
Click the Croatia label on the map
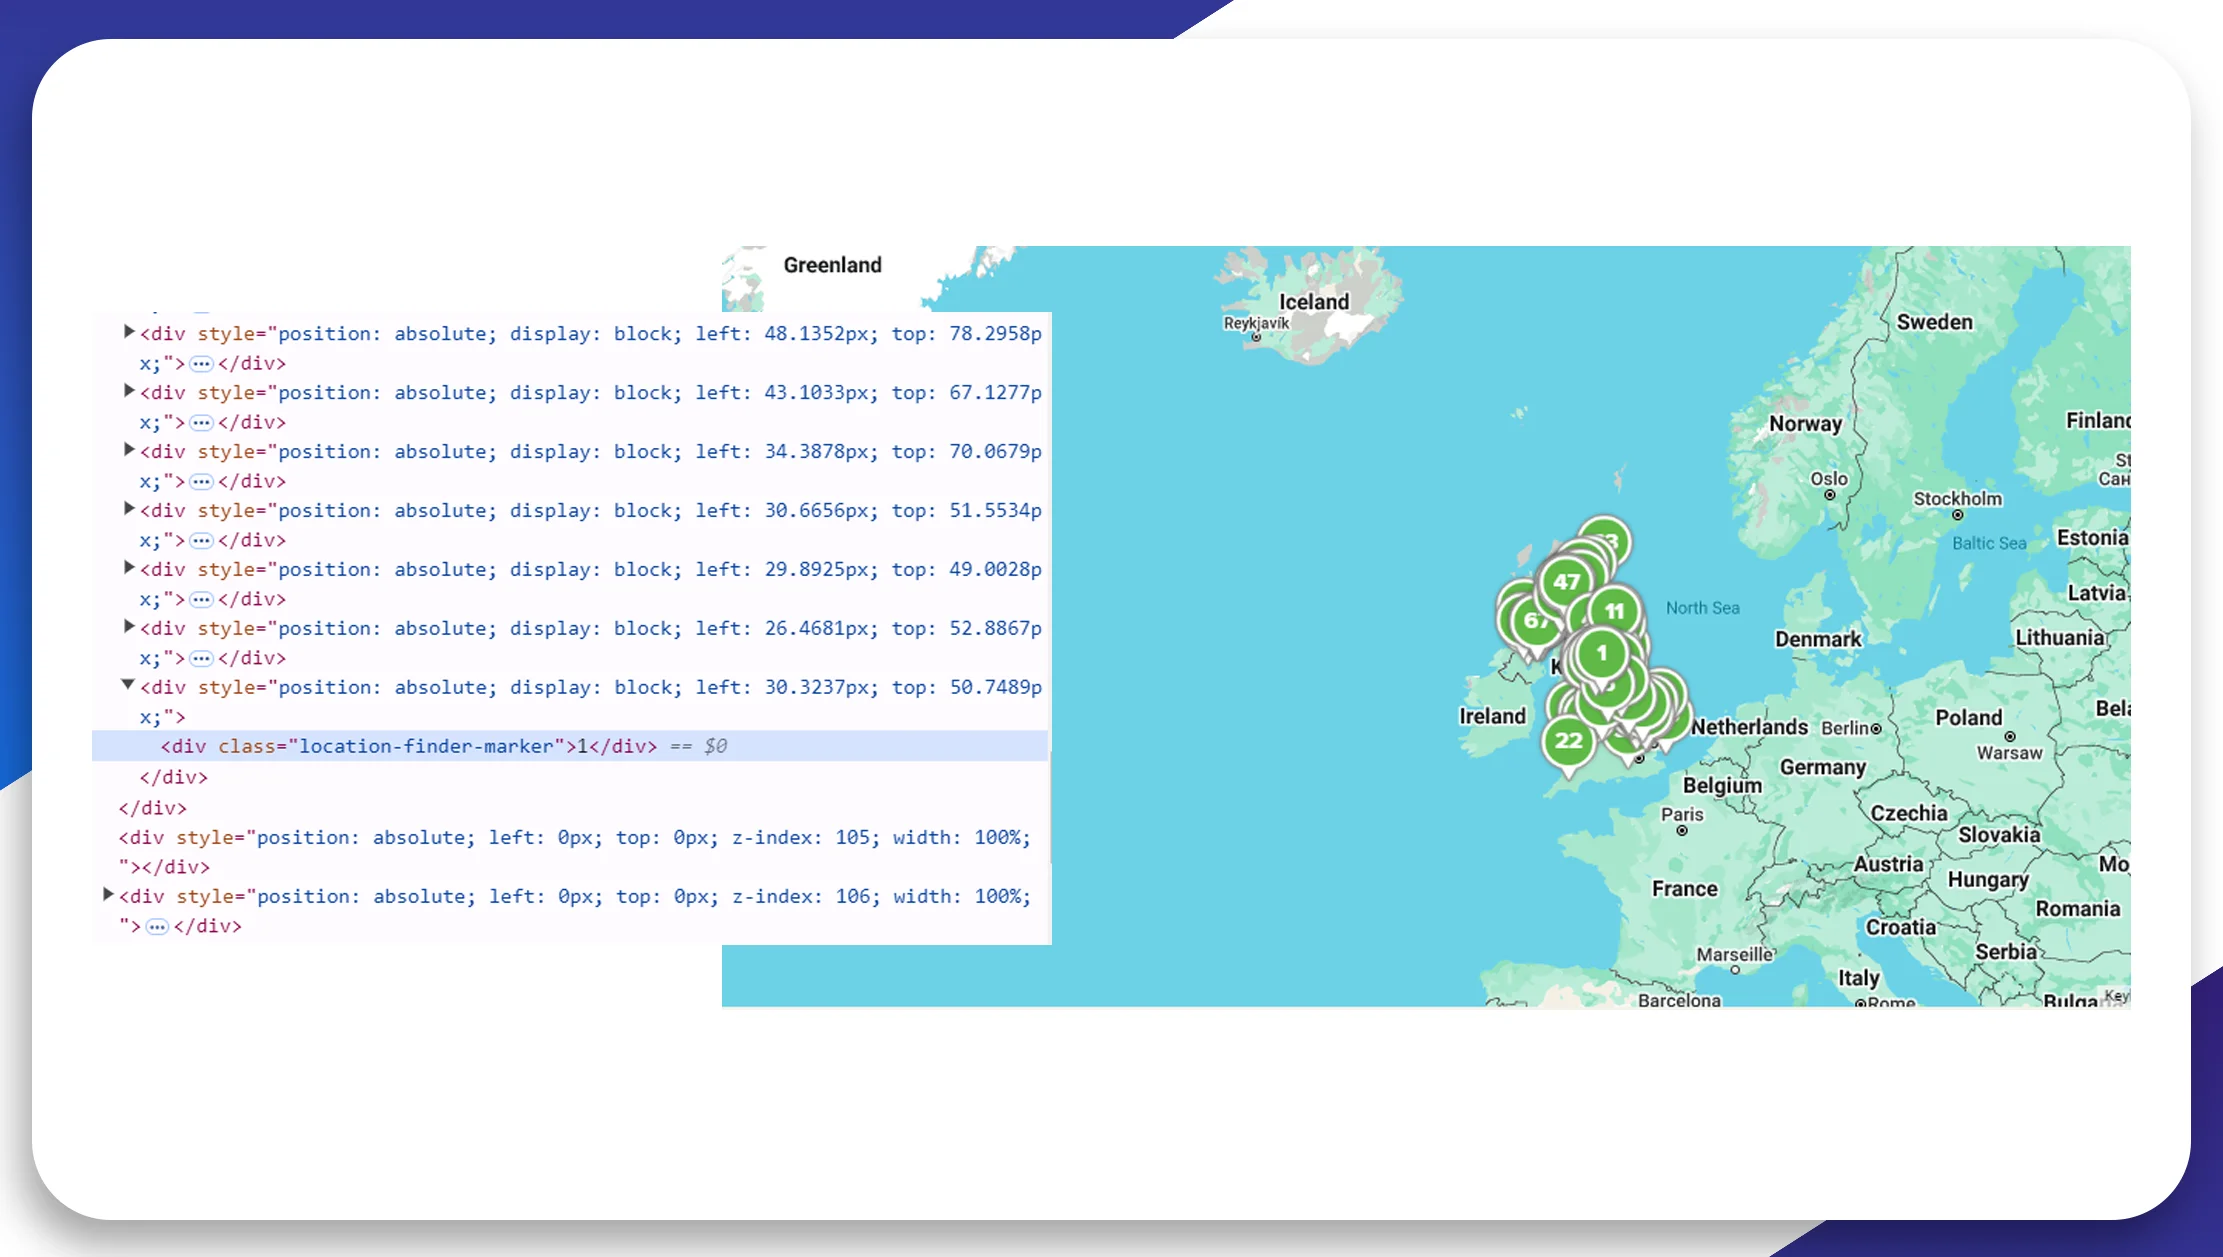click(1900, 928)
